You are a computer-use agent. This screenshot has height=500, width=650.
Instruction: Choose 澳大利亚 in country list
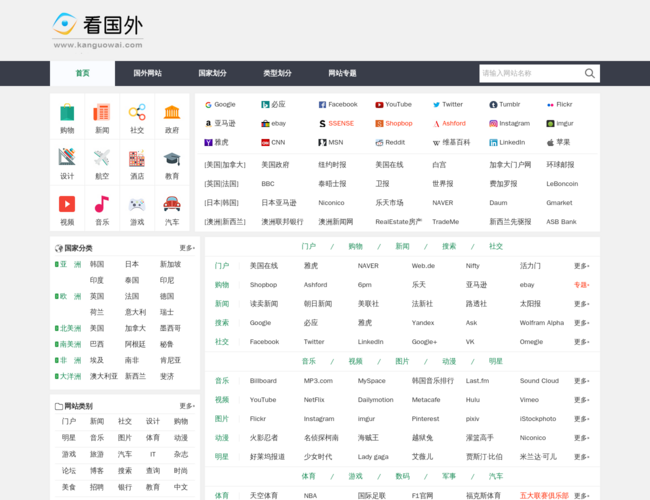pyautogui.click(x=104, y=376)
